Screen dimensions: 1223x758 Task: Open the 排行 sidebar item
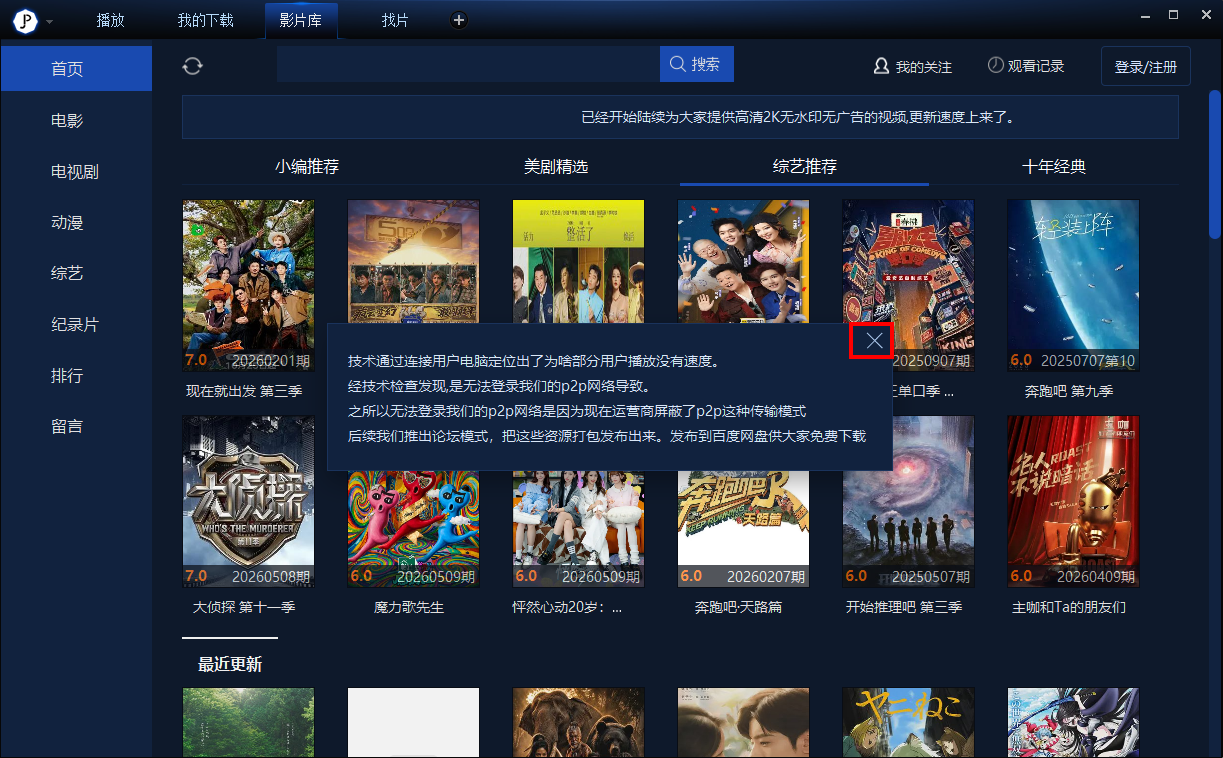tap(76, 376)
